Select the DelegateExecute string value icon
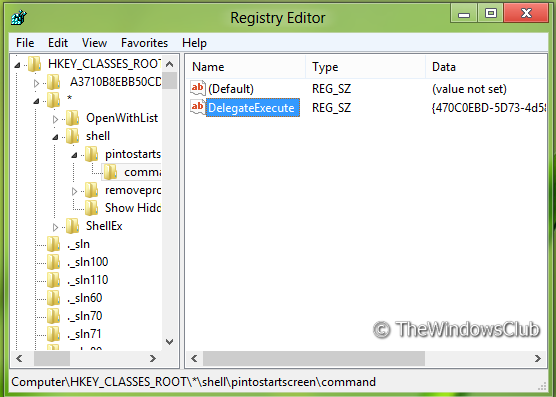The height and width of the screenshot is (397, 556). (x=198, y=107)
